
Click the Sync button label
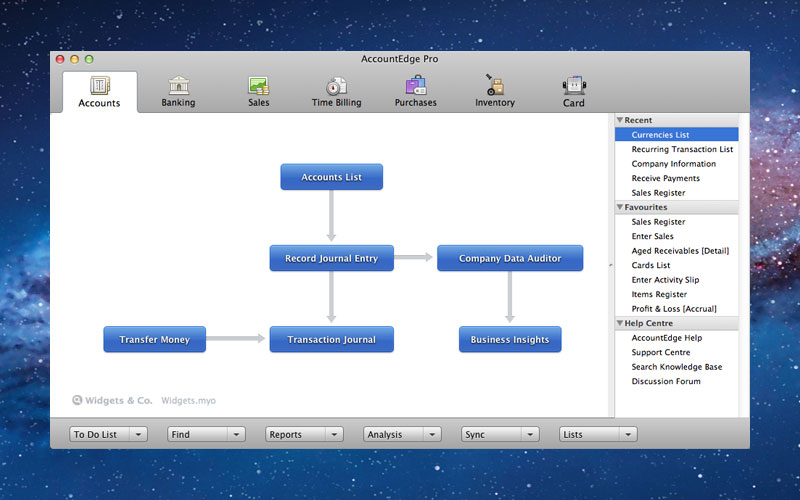475,435
